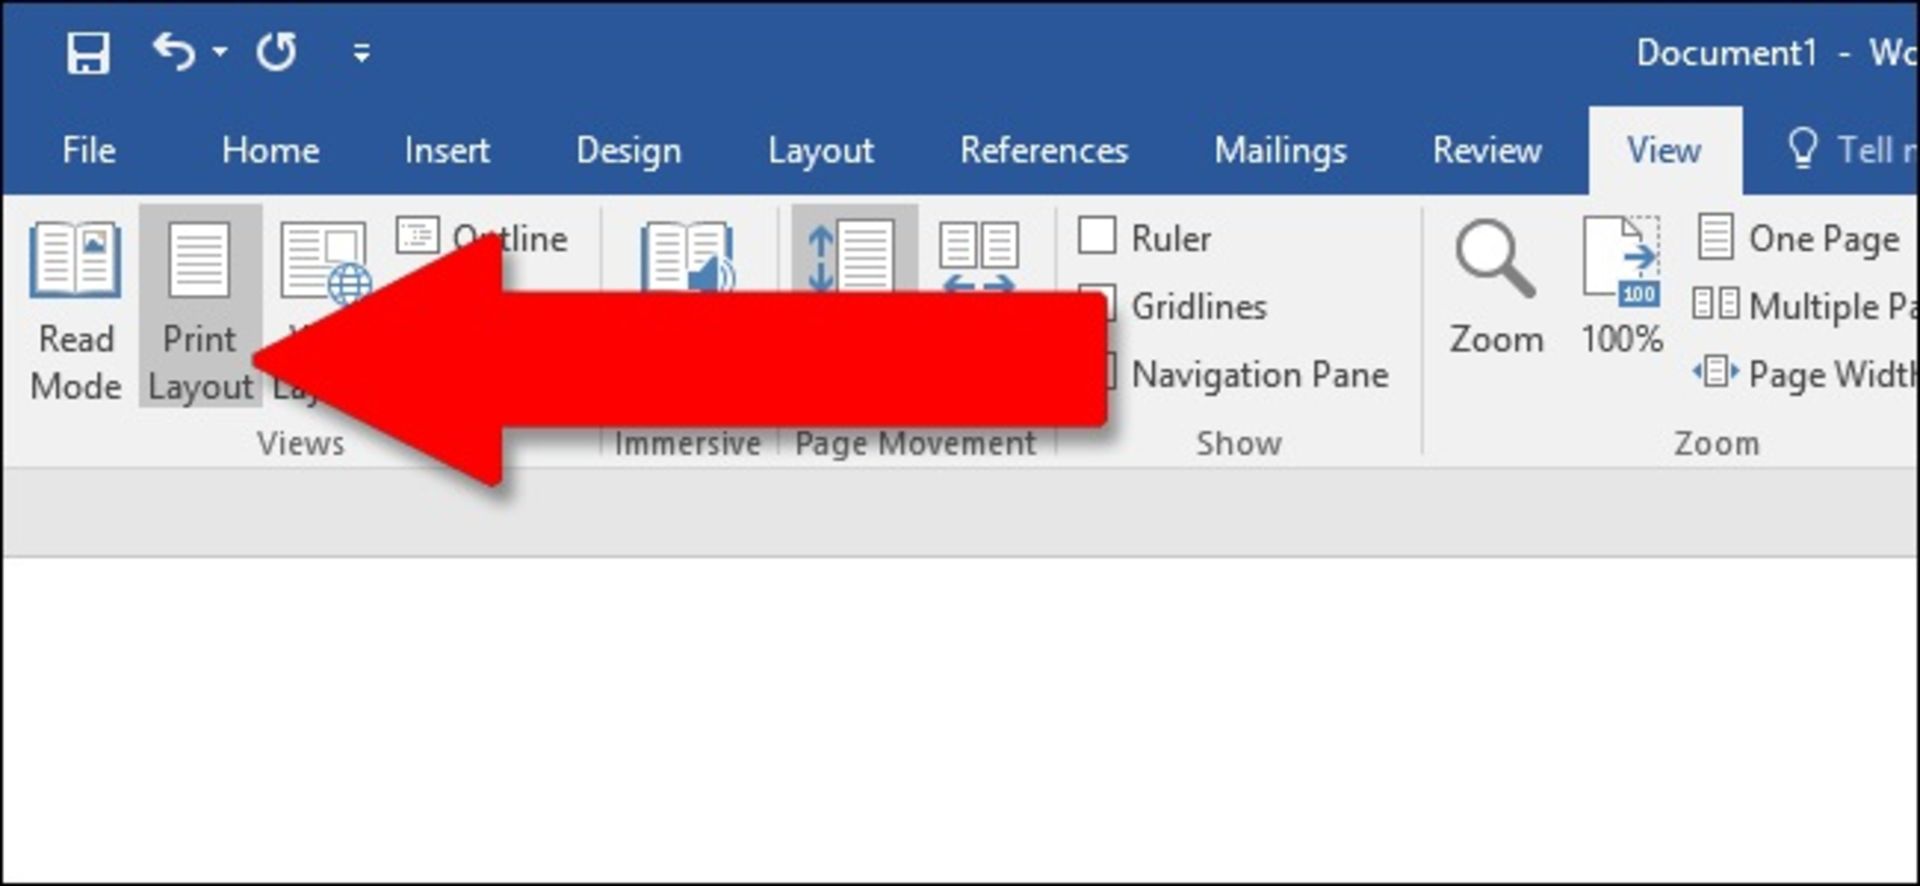Click in the blank document page
Viewport: 1920px width, 886px height.
click(960, 718)
